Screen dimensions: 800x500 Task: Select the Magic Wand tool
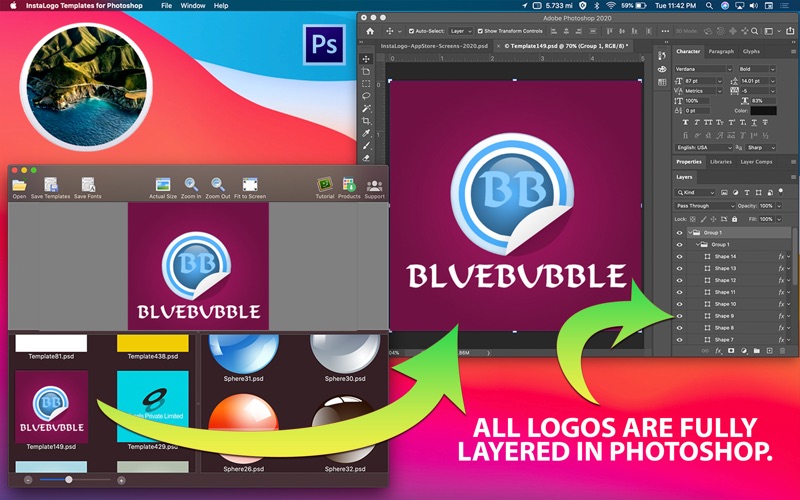point(366,109)
